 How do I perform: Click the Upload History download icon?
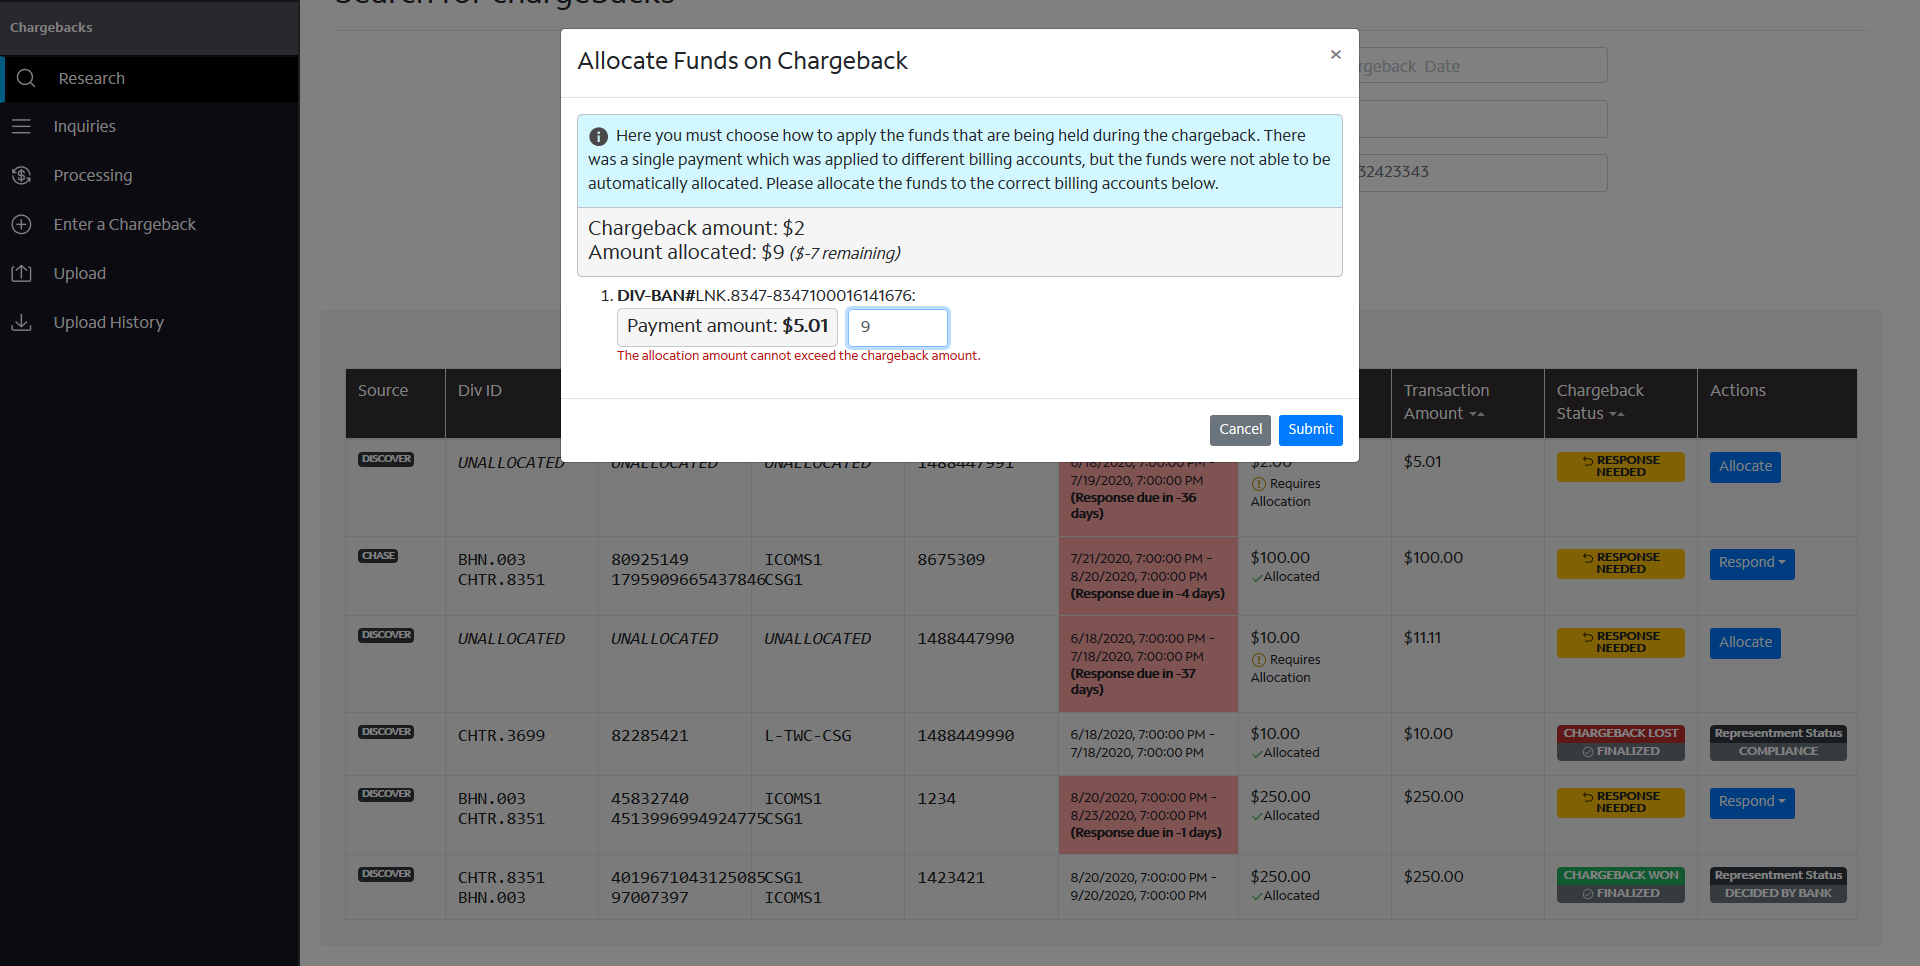tap(21, 322)
